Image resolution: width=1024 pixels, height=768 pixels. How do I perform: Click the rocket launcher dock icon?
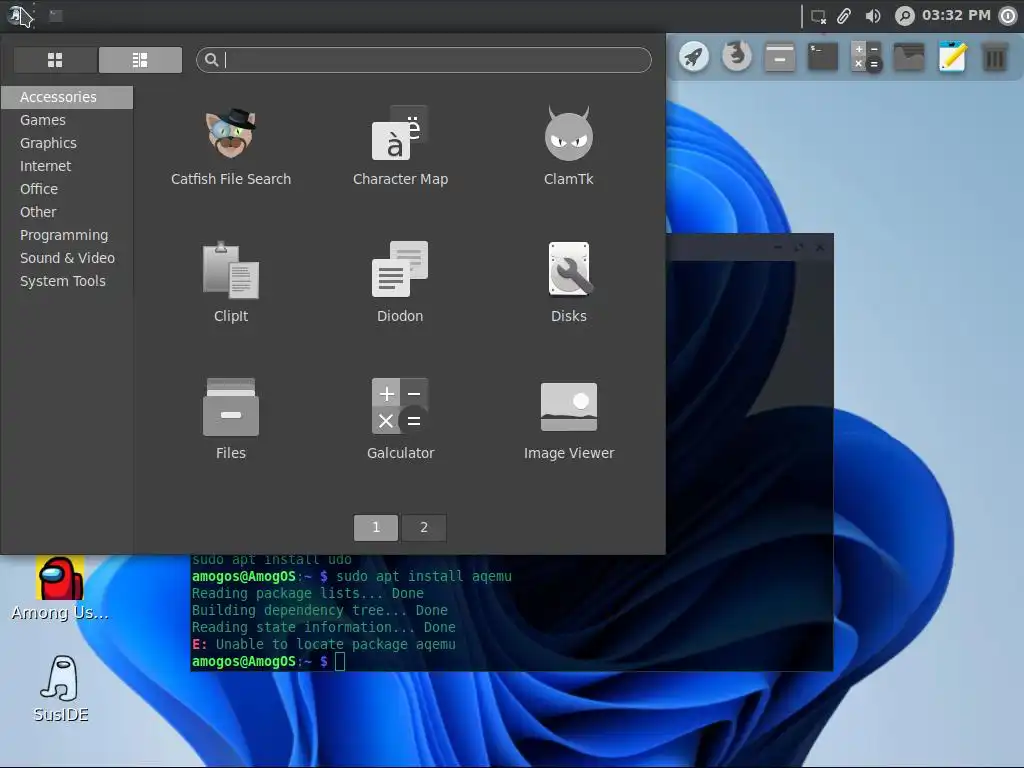694,57
